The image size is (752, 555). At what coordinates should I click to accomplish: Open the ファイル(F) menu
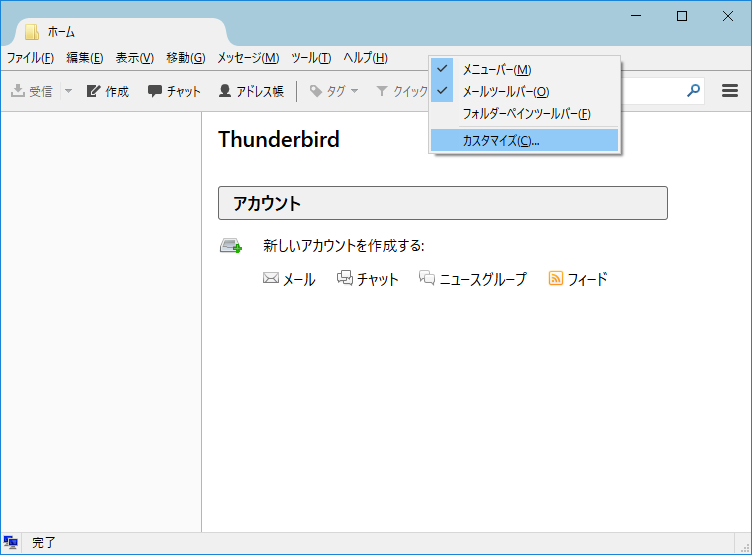(30, 58)
